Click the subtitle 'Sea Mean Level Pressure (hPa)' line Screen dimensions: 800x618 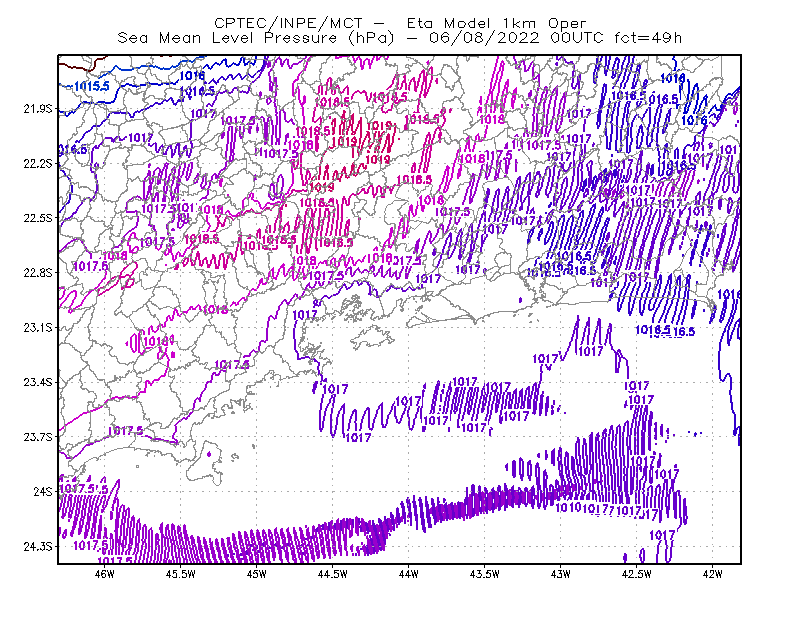399,38
